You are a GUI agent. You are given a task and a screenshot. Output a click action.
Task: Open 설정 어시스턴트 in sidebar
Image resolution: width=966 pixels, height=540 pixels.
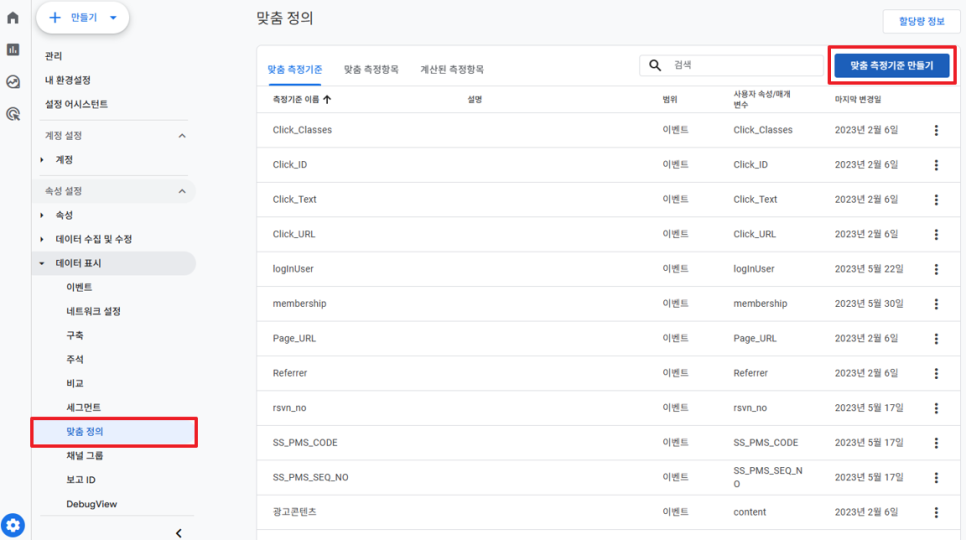[x=76, y=104]
